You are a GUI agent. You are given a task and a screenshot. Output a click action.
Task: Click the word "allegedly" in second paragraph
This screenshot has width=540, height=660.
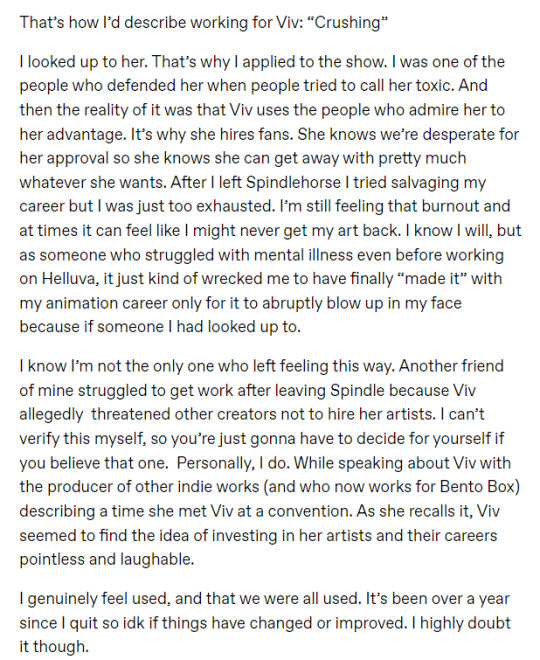[x=51, y=415]
